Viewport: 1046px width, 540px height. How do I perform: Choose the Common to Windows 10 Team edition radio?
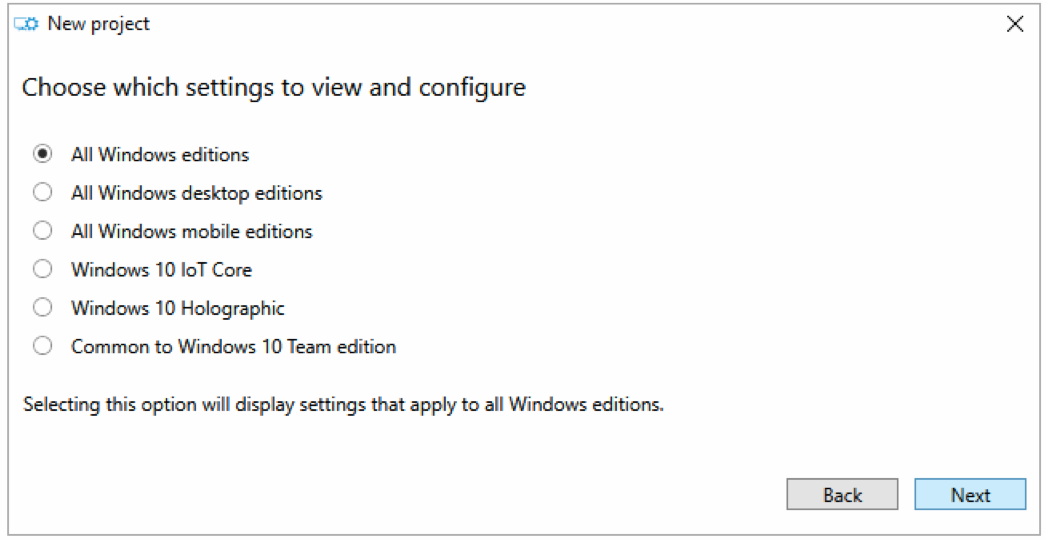click(x=42, y=346)
